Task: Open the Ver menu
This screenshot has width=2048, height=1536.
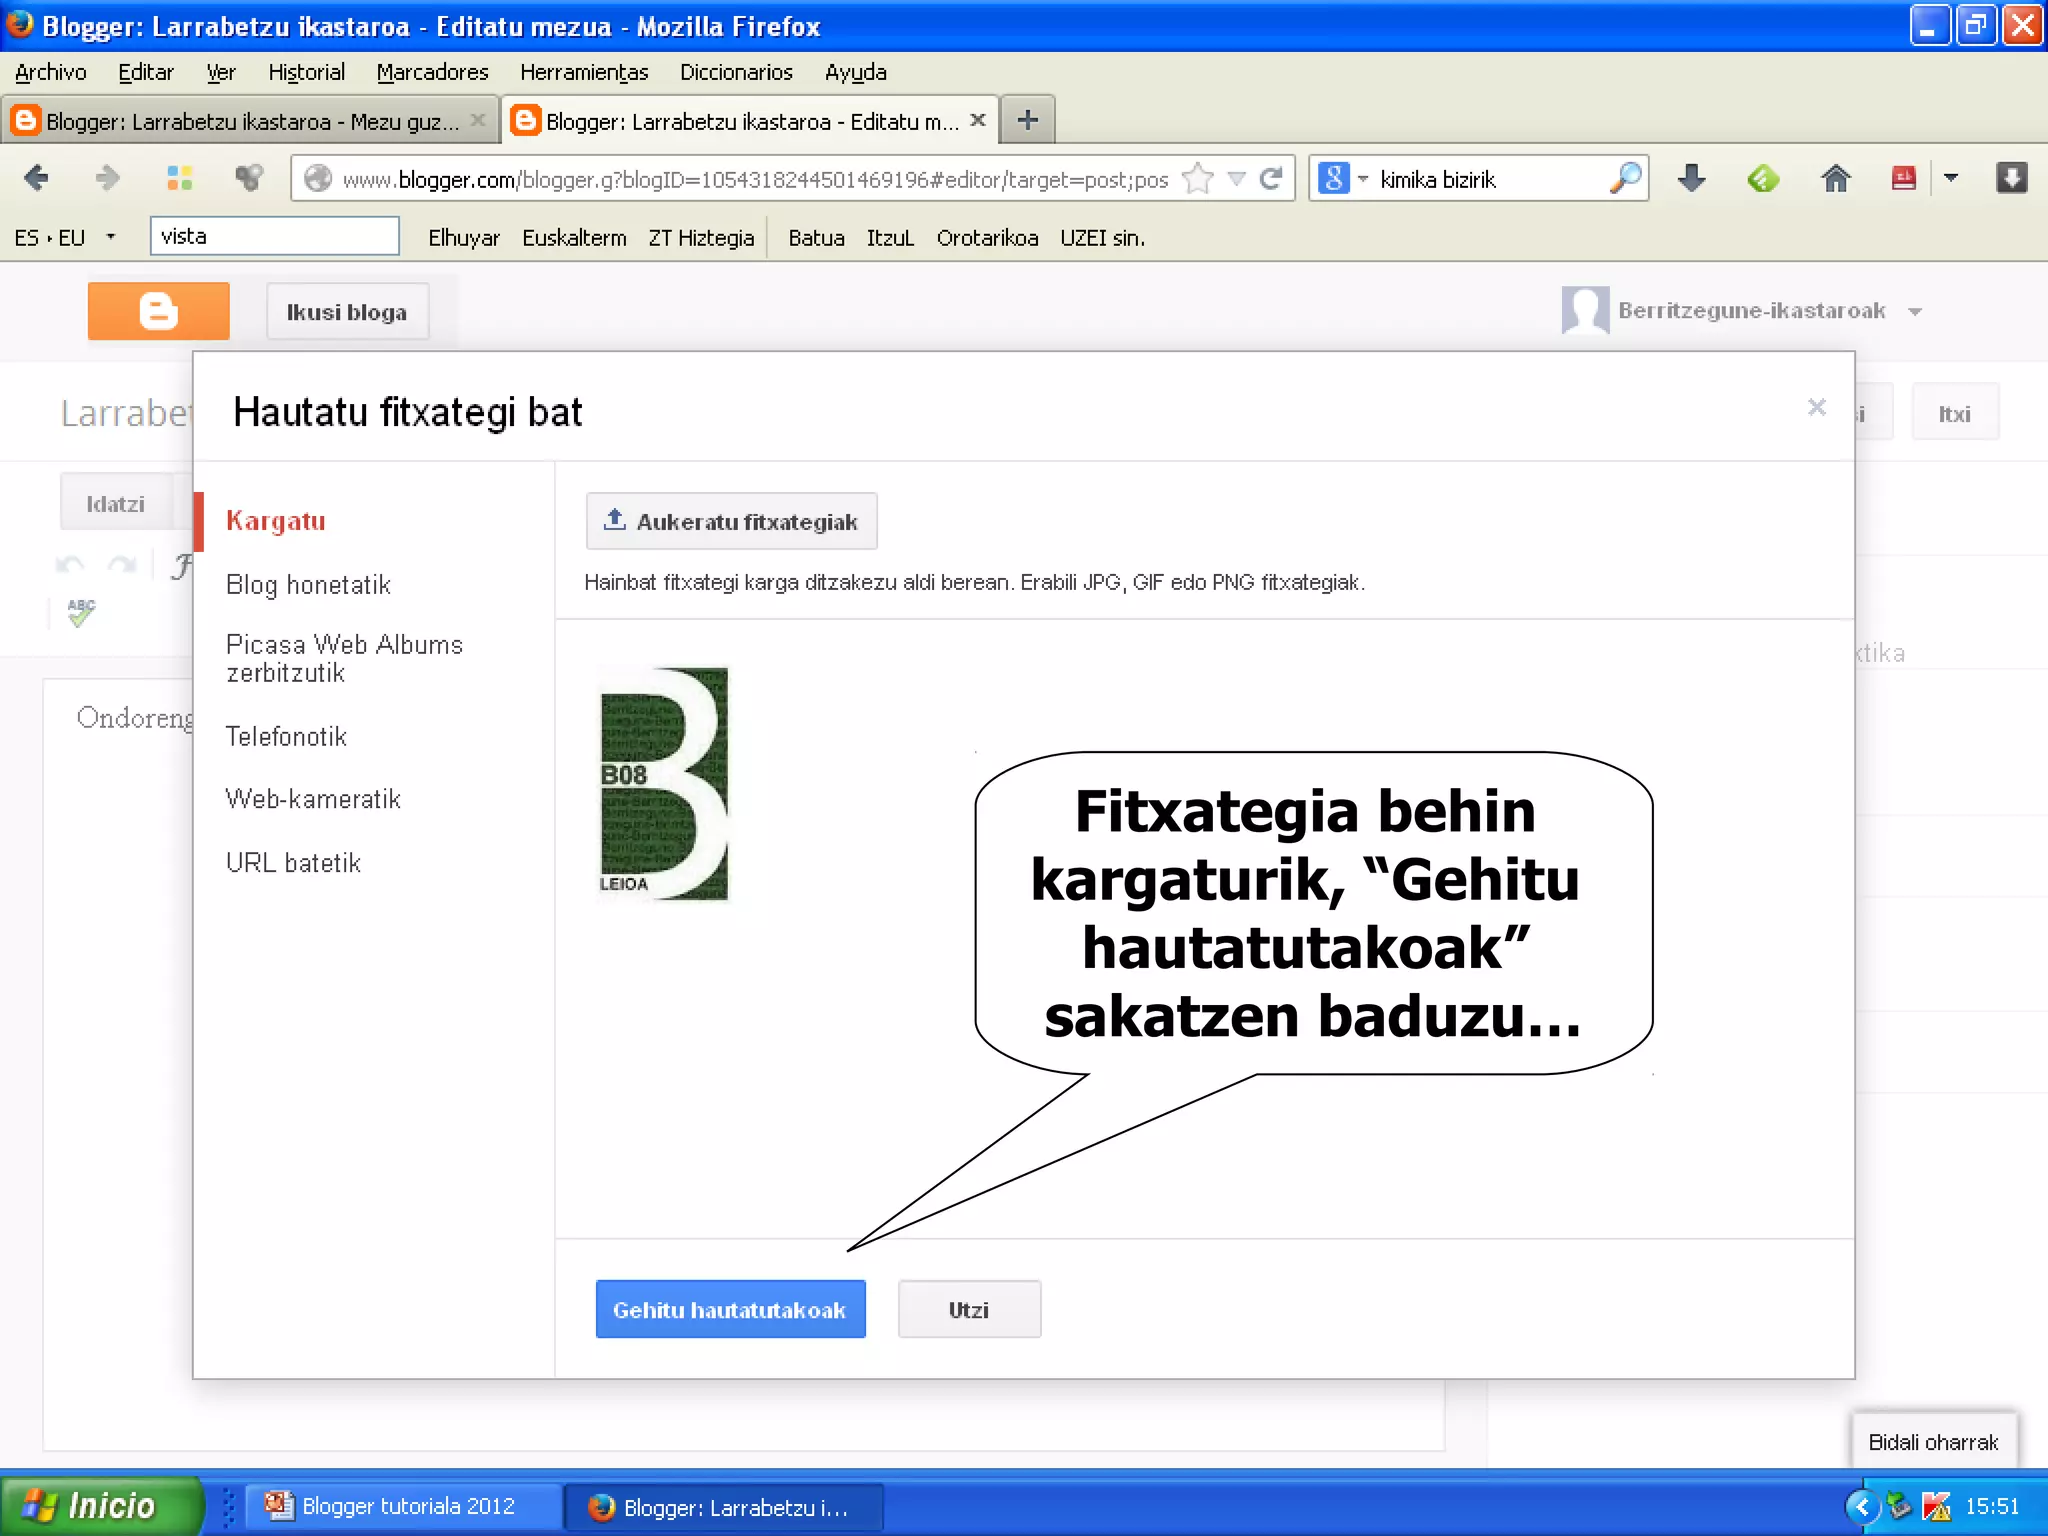Action: (x=221, y=72)
